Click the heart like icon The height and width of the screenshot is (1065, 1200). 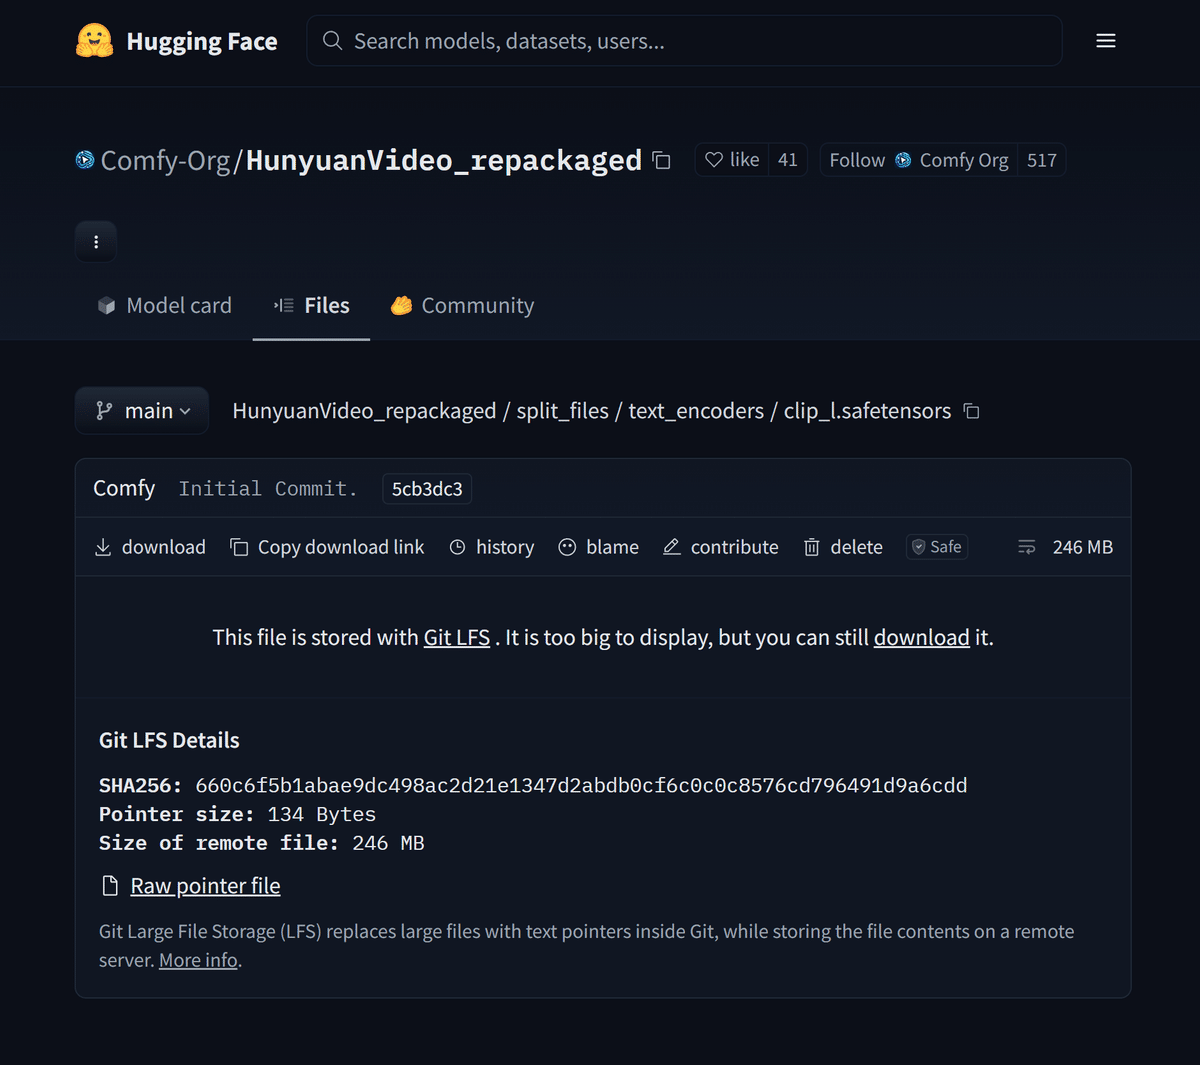(714, 160)
